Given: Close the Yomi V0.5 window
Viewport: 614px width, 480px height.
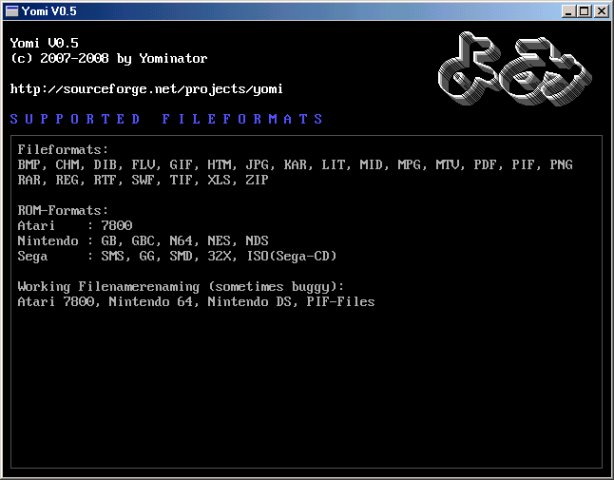Looking at the screenshot, I should 601,11.
